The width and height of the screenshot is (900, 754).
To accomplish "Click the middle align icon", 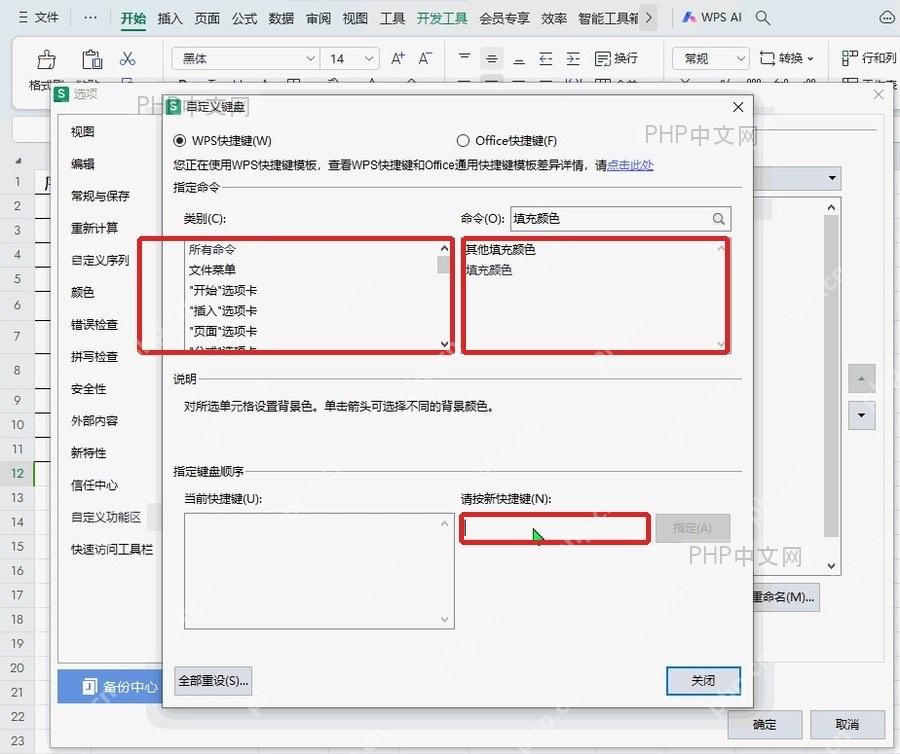I will coord(491,59).
